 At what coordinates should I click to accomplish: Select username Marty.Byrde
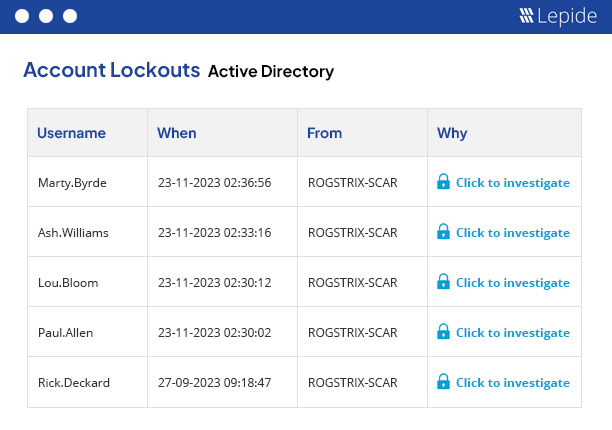point(72,183)
